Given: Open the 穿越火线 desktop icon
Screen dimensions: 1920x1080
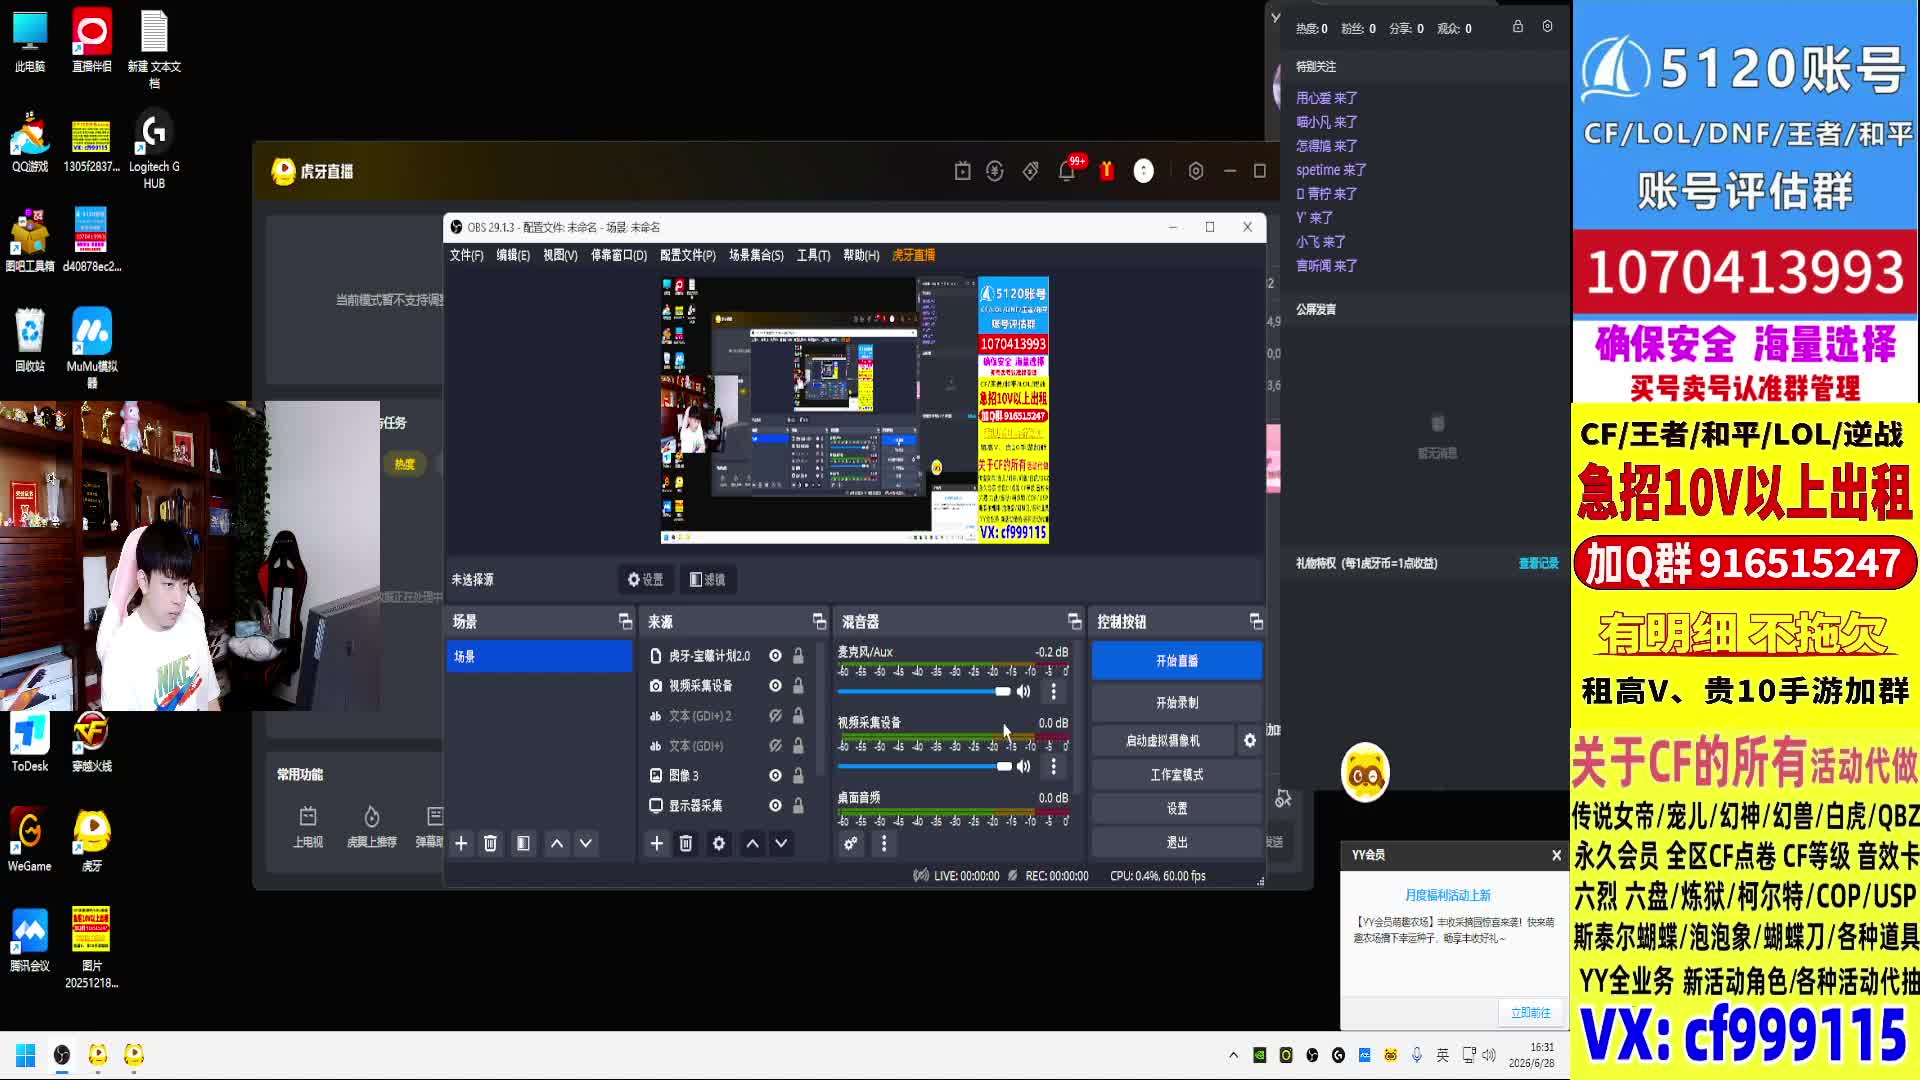Looking at the screenshot, I should (x=92, y=740).
